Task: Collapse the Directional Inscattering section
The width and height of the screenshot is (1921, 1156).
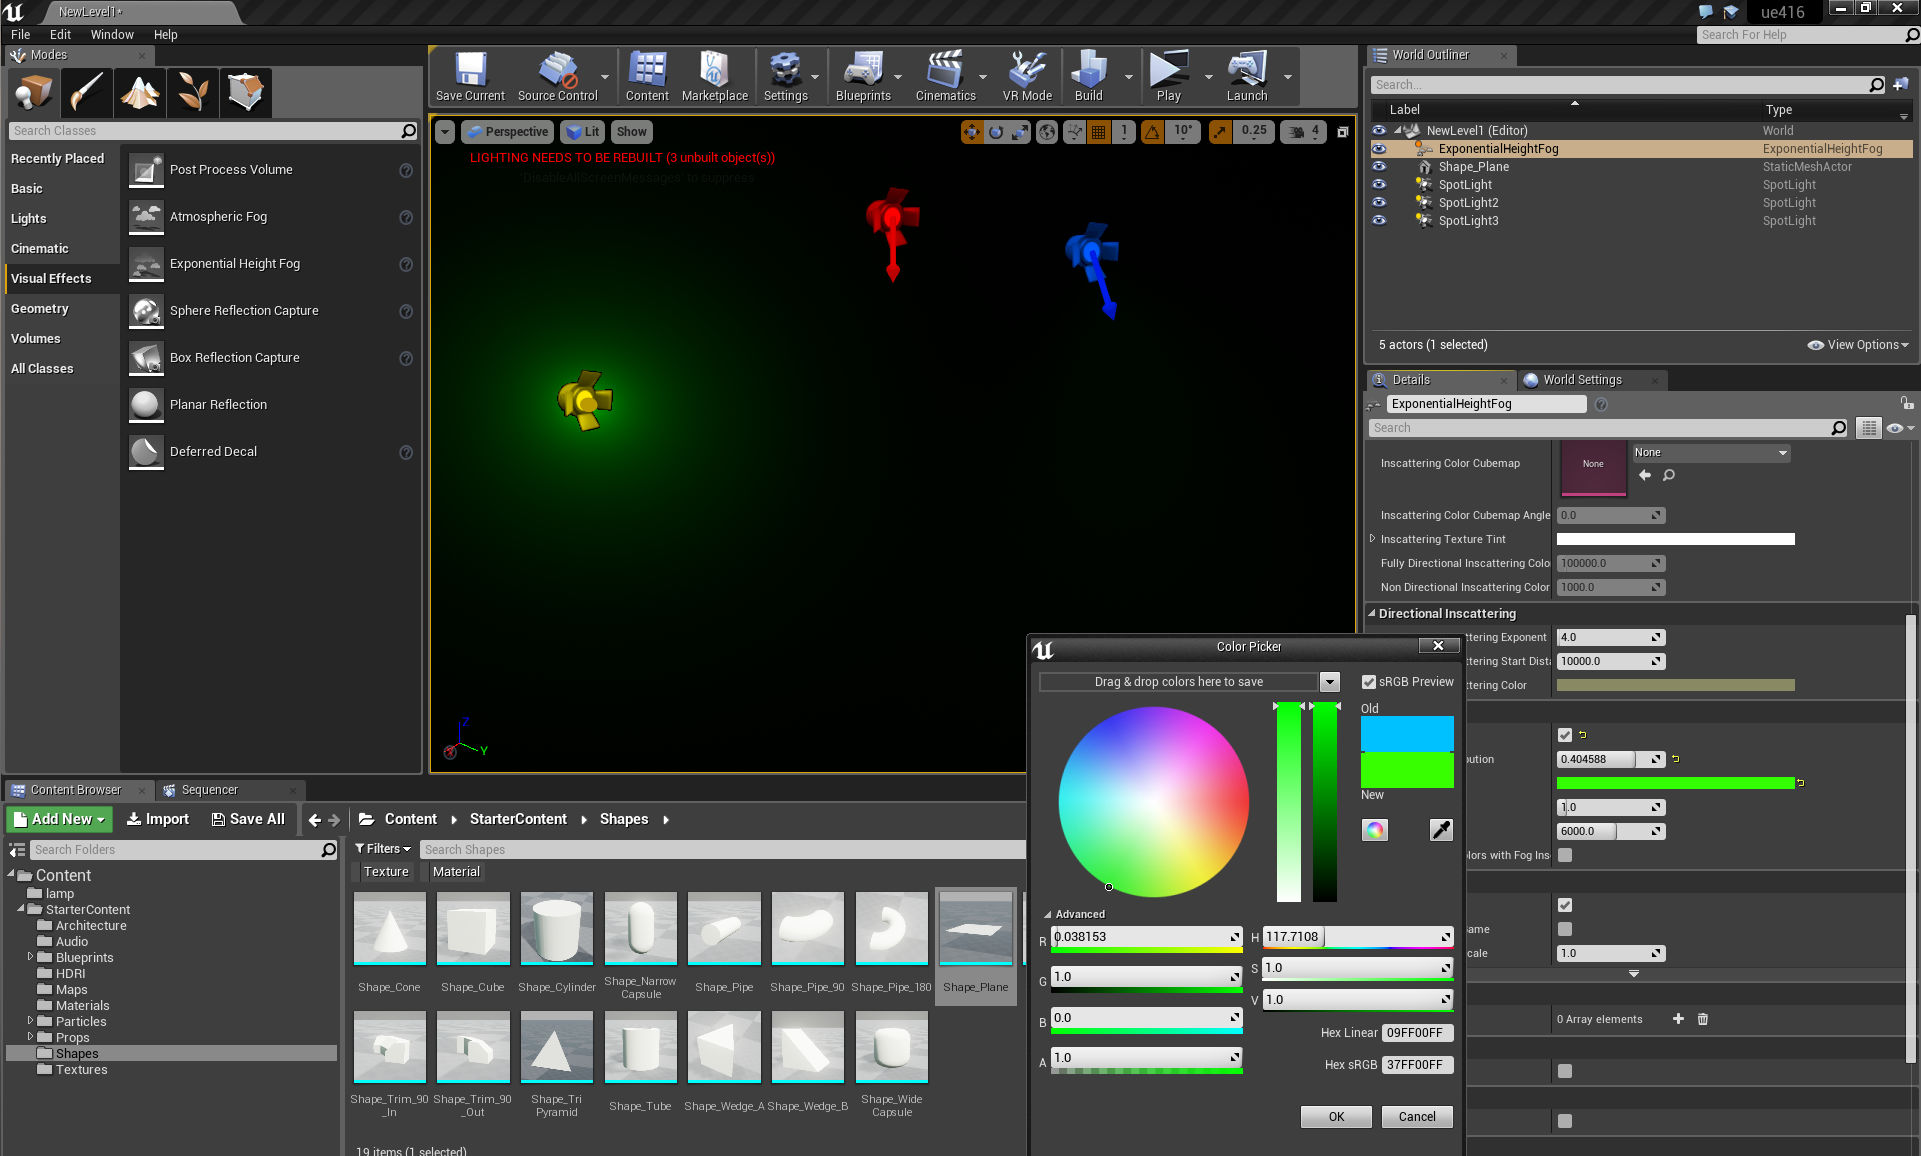Action: 1372,614
